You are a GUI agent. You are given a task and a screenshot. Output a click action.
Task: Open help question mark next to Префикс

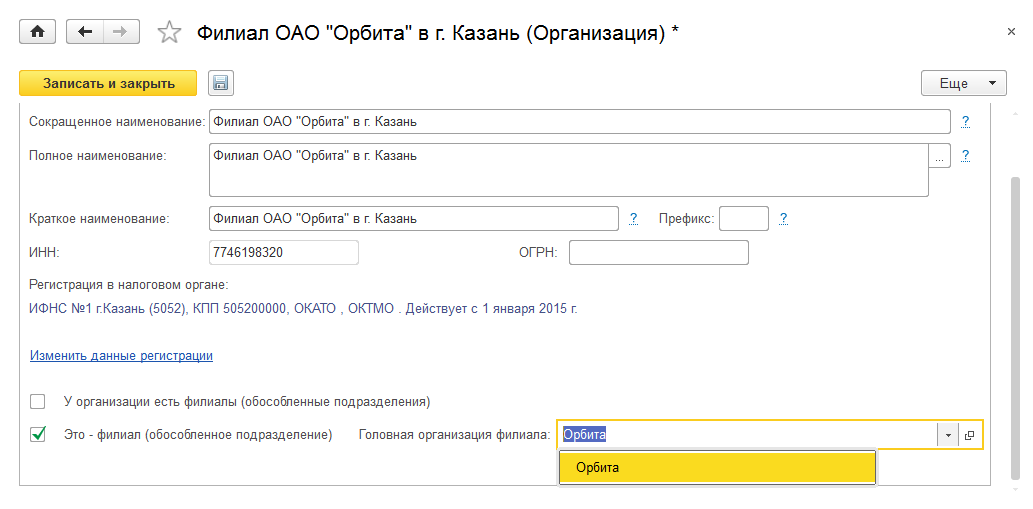[x=784, y=218]
